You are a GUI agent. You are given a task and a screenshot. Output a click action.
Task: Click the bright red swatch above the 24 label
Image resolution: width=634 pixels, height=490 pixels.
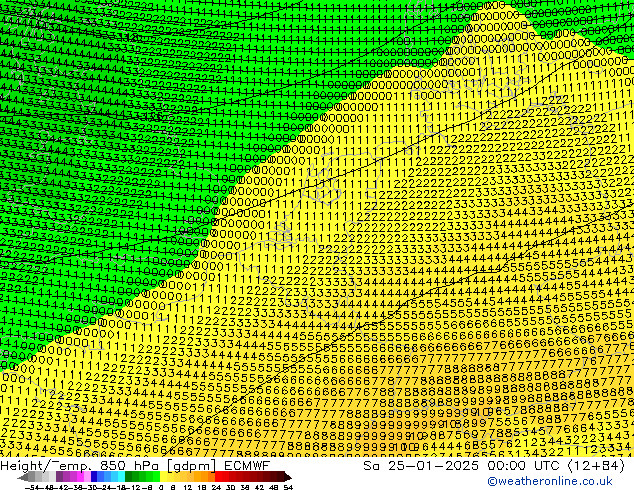218,477
